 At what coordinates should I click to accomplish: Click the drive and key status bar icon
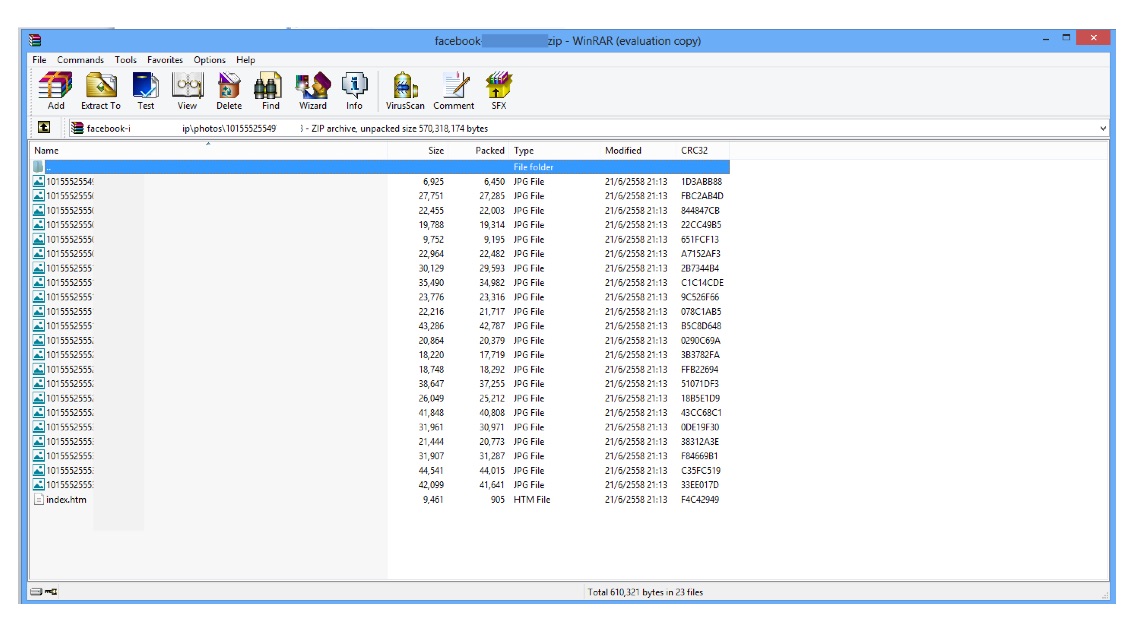[44, 591]
